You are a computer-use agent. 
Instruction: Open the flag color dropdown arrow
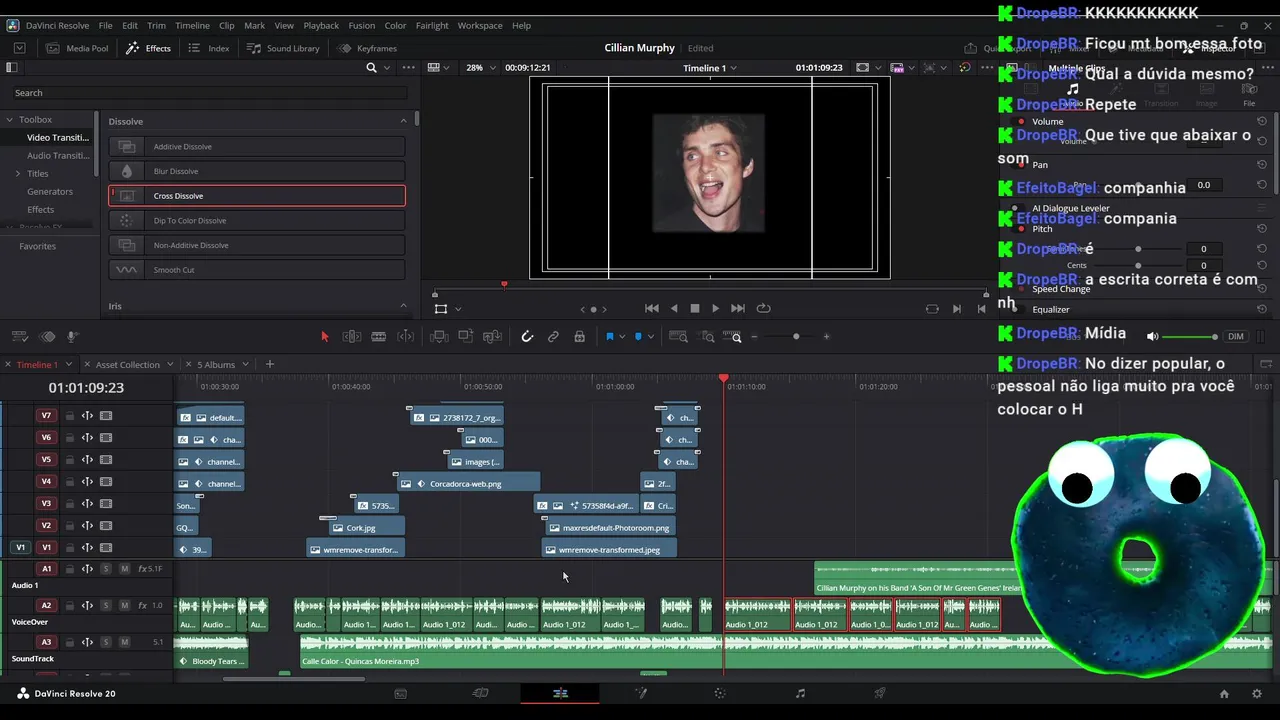click(622, 337)
